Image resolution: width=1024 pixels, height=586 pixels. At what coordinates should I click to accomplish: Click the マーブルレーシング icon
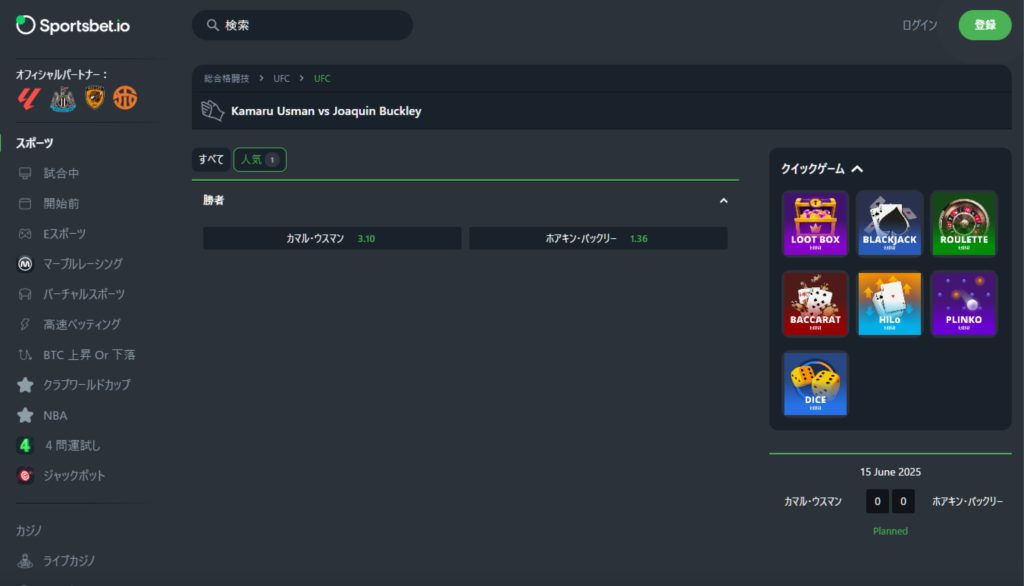click(25, 264)
